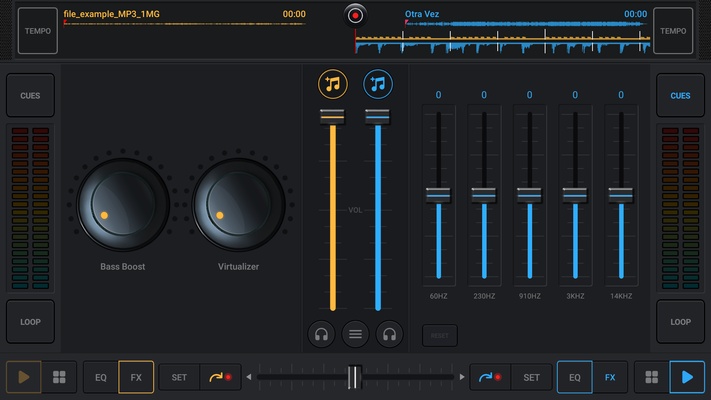
Task: Click the 60HZ gain value 0
Action: pyautogui.click(x=438, y=95)
